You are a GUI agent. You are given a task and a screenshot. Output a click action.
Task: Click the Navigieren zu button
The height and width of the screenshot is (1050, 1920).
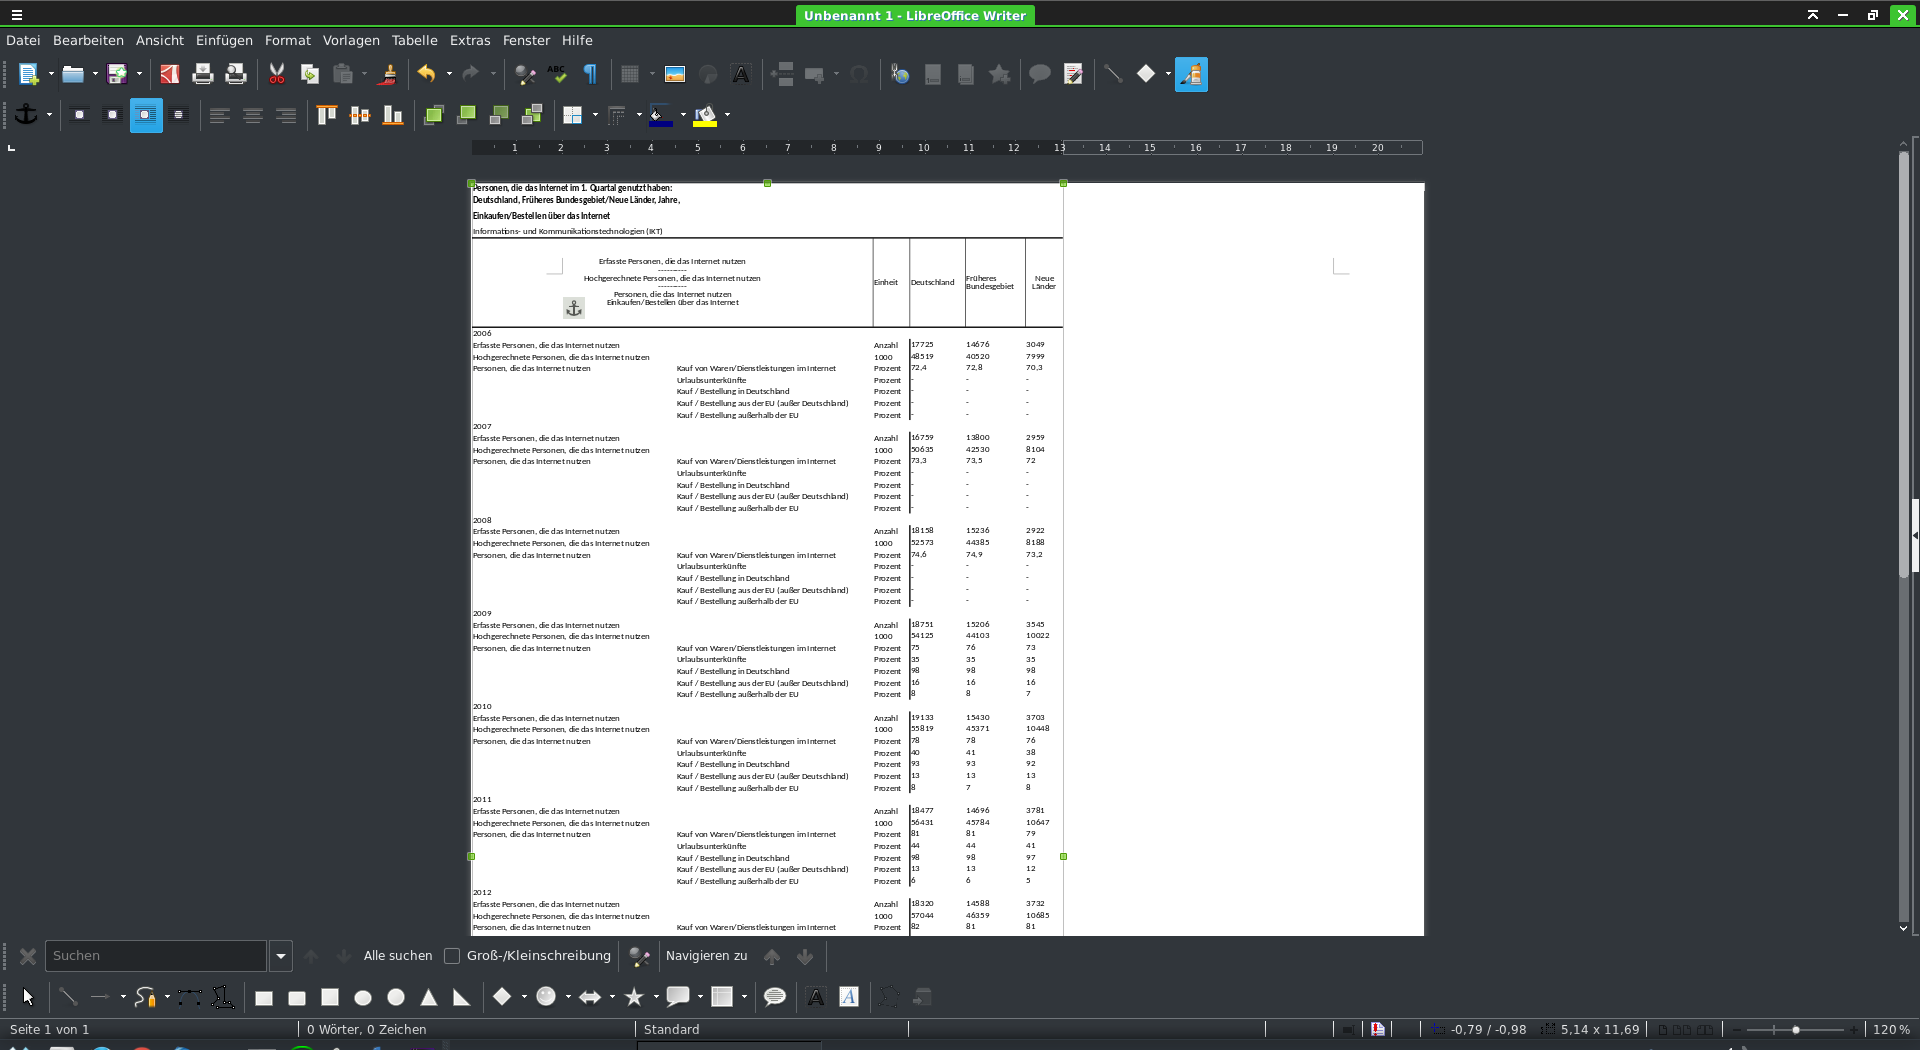[x=706, y=956]
